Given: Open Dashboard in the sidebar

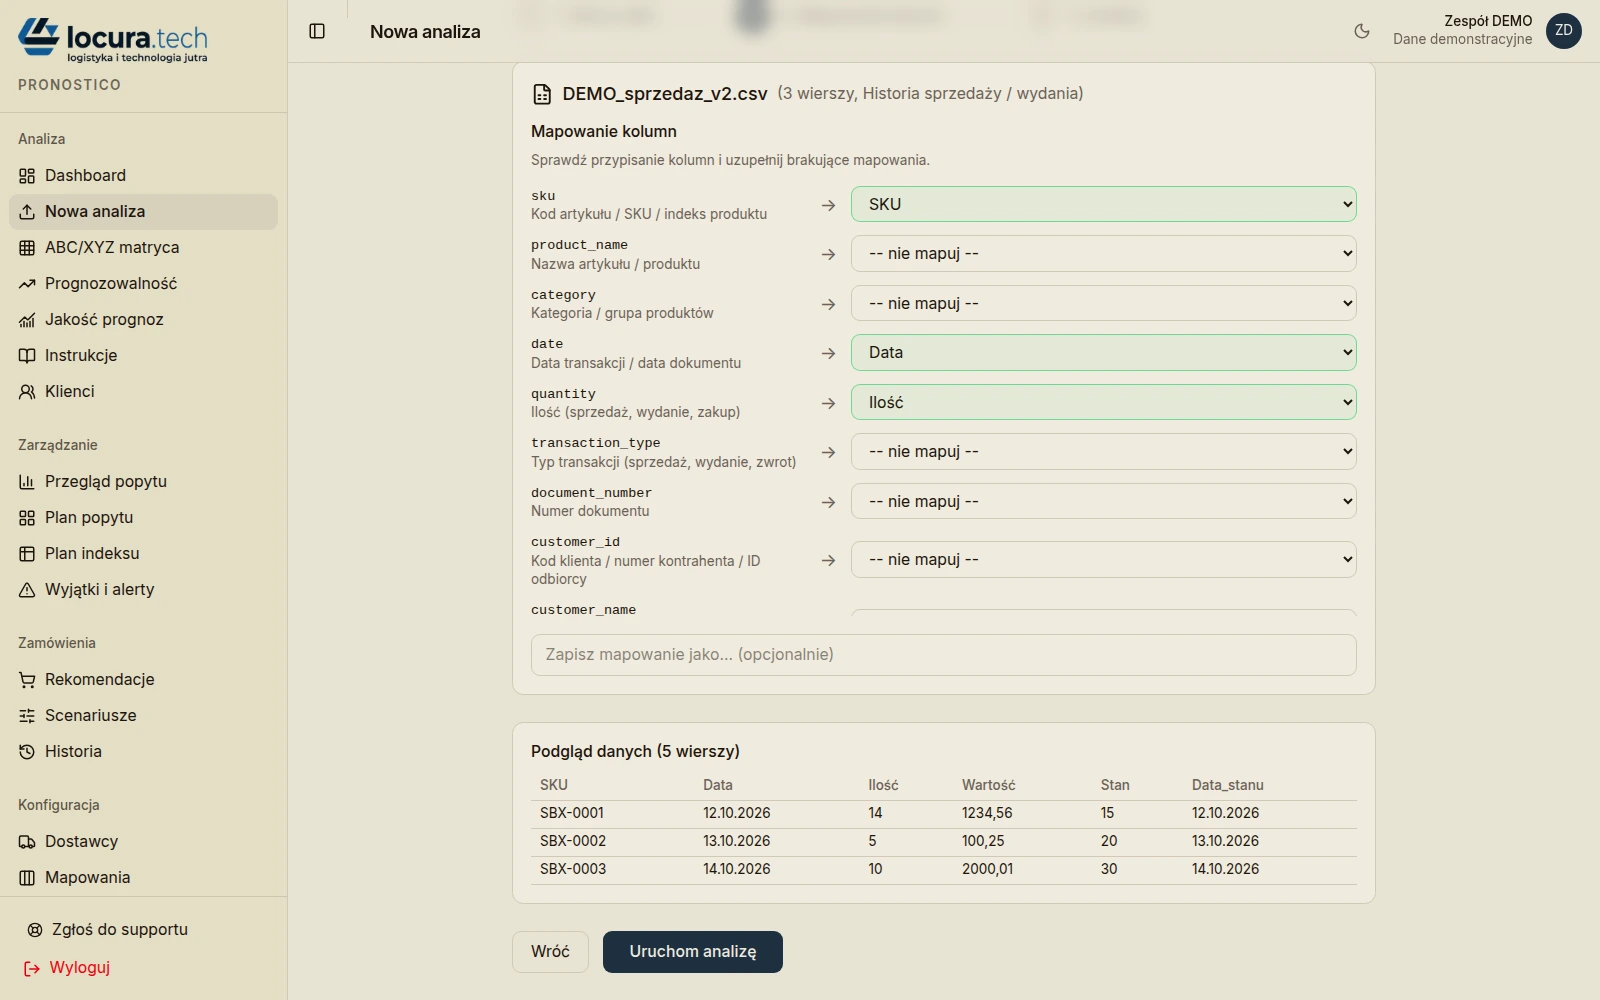Looking at the screenshot, I should coord(143,176).
